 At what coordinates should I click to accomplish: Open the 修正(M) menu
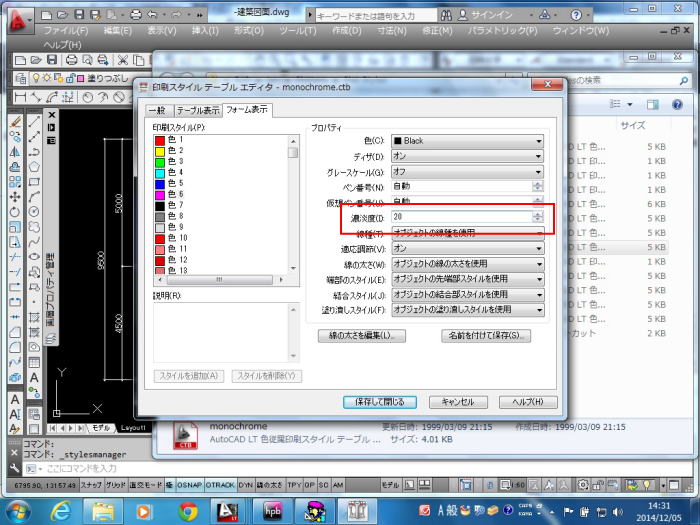(x=437, y=30)
